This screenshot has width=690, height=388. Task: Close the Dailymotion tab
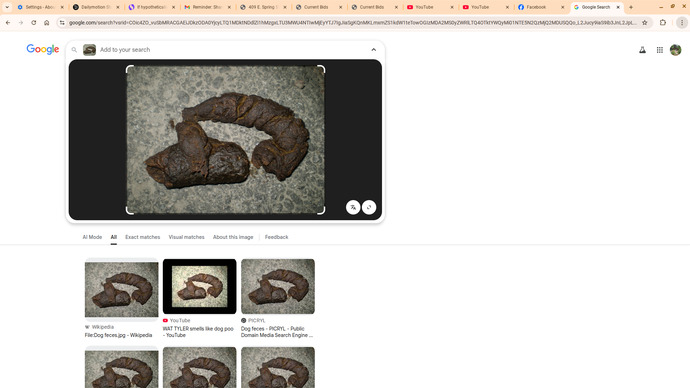pyautogui.click(x=118, y=7)
